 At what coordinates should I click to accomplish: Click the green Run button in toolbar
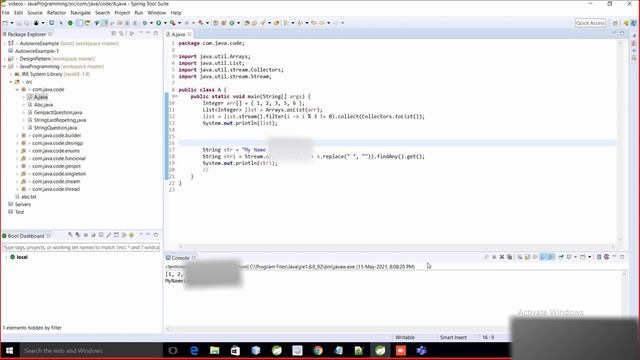pos(159,23)
